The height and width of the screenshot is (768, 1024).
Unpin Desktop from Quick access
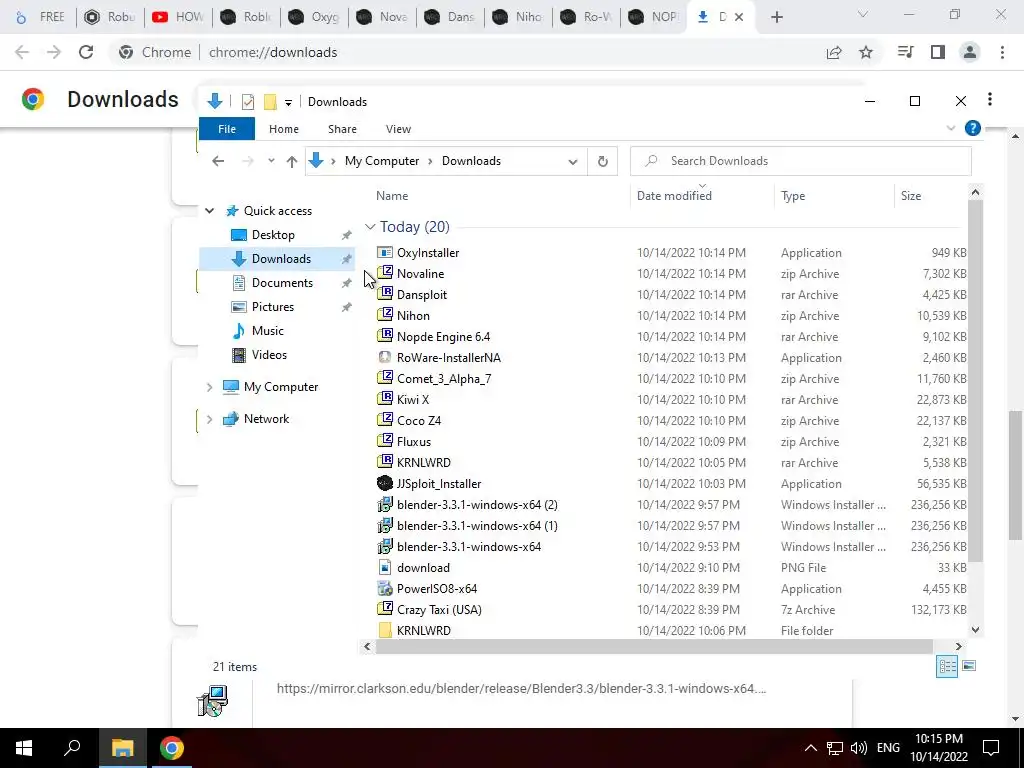tap(346, 235)
